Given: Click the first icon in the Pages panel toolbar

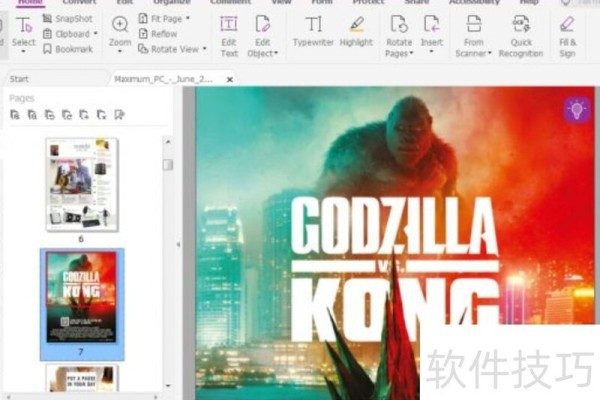Looking at the screenshot, I should point(15,114).
